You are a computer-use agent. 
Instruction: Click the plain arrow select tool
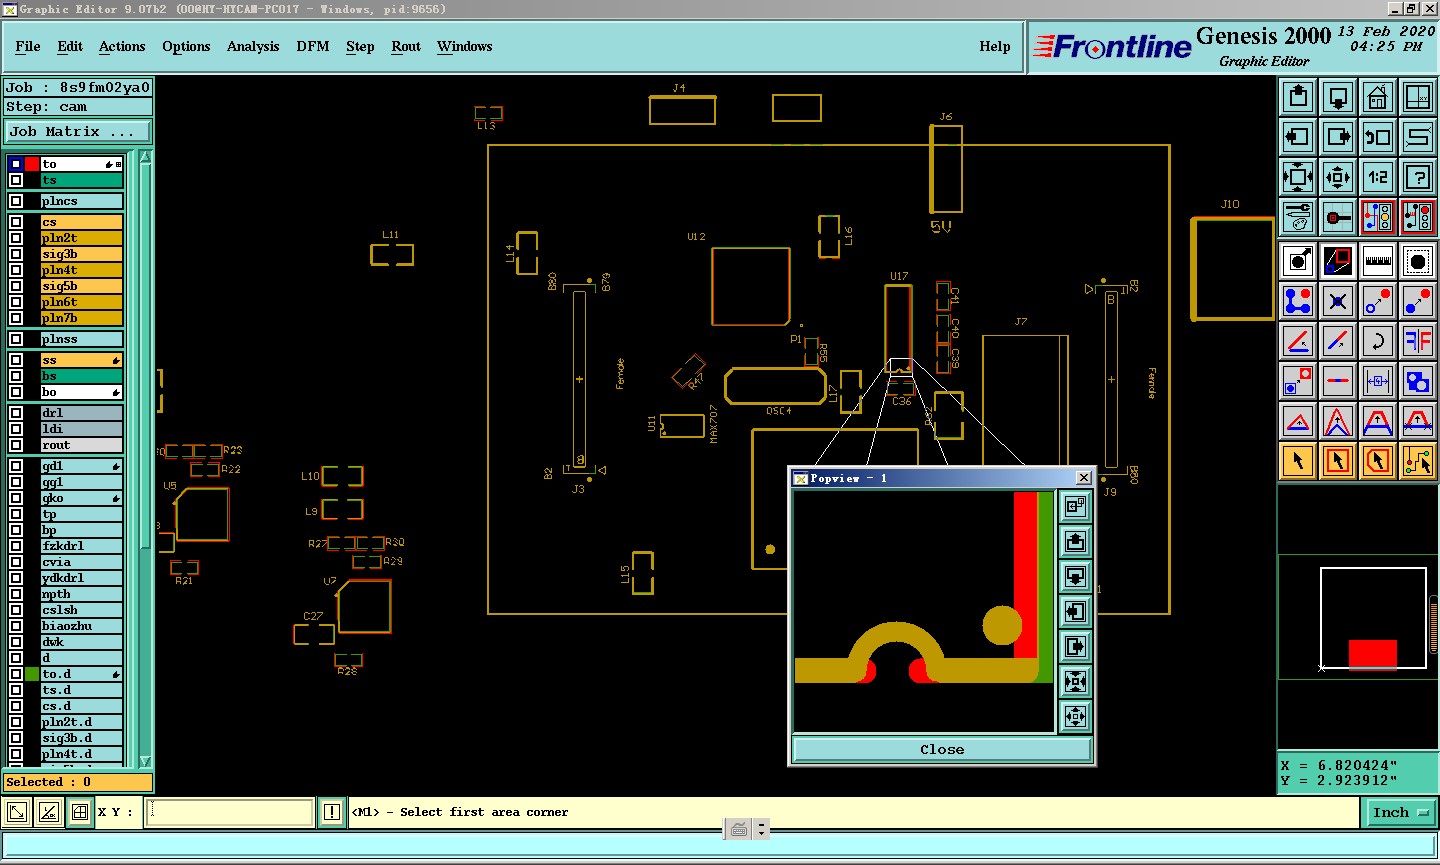pos(1297,461)
